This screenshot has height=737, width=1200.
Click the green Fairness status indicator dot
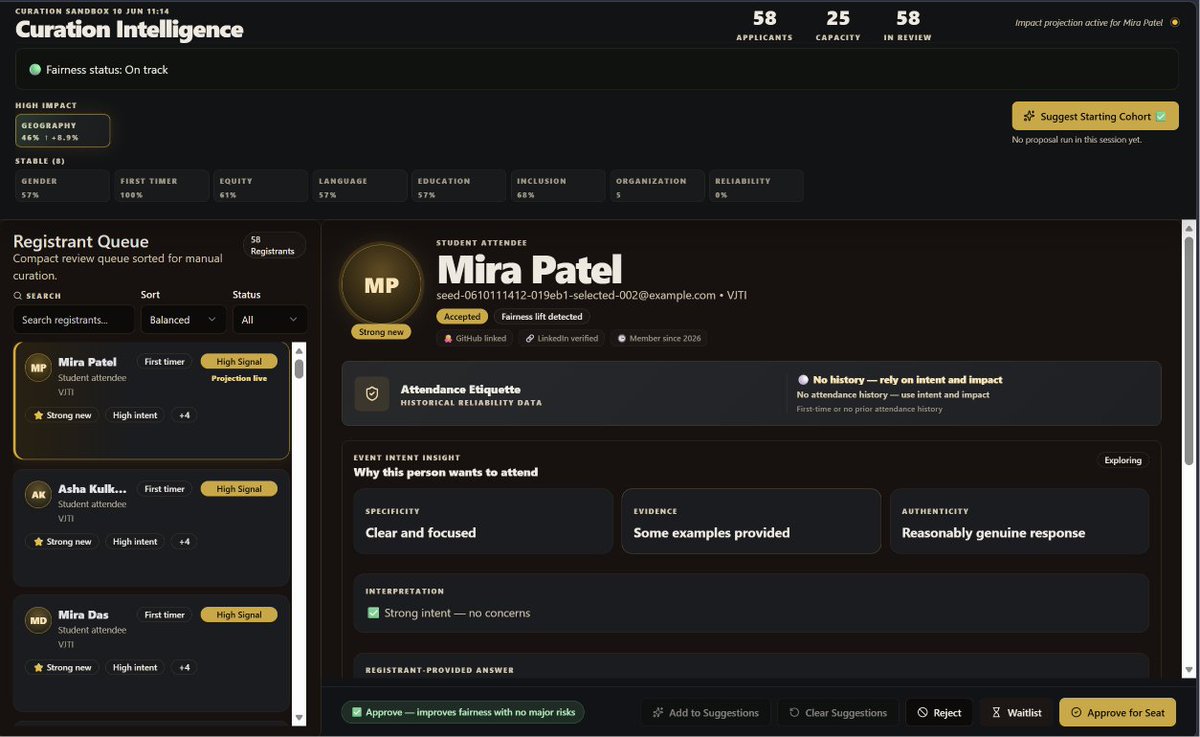pos(35,70)
